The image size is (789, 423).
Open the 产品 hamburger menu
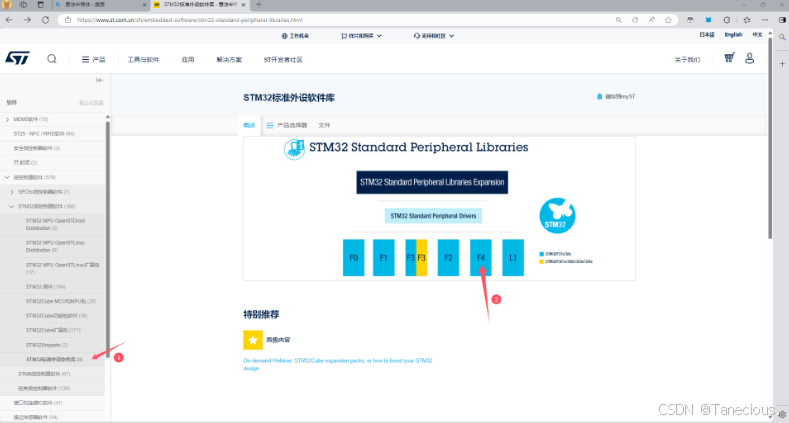tap(94, 59)
